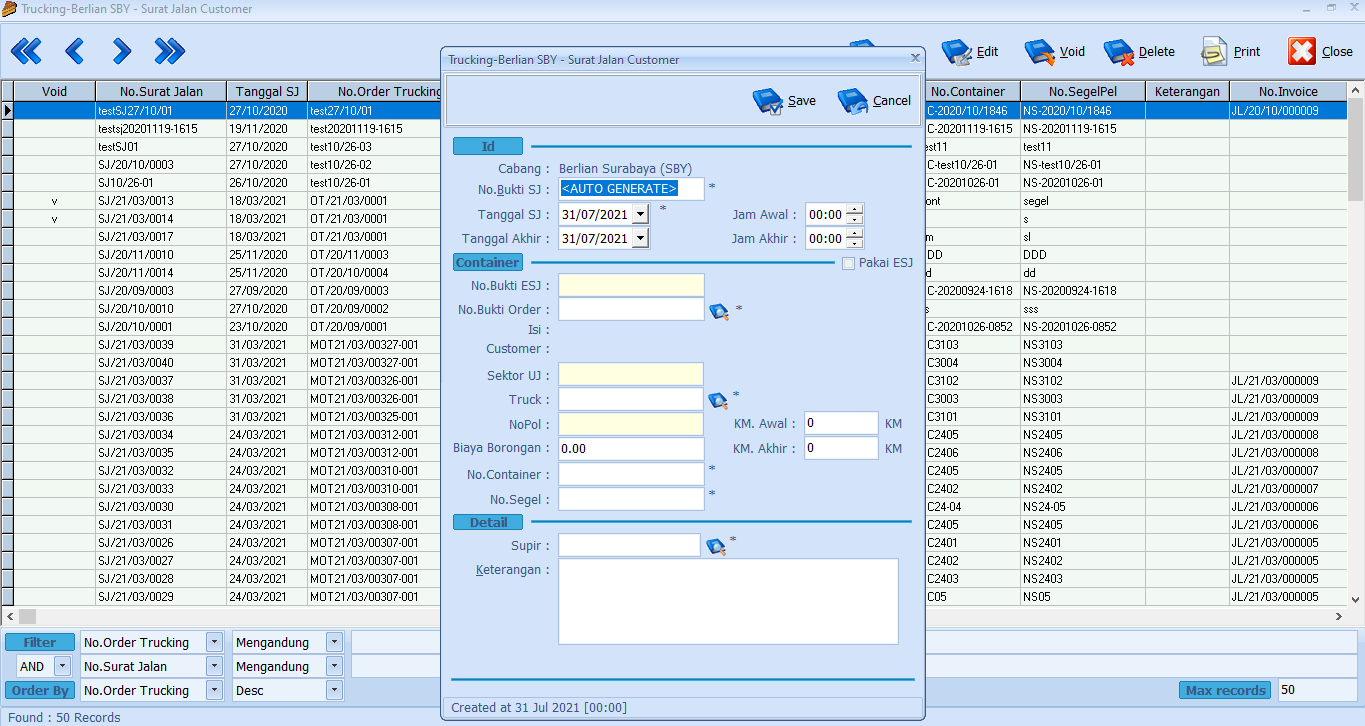
Task: Click the Filter button
Action: (x=40, y=643)
